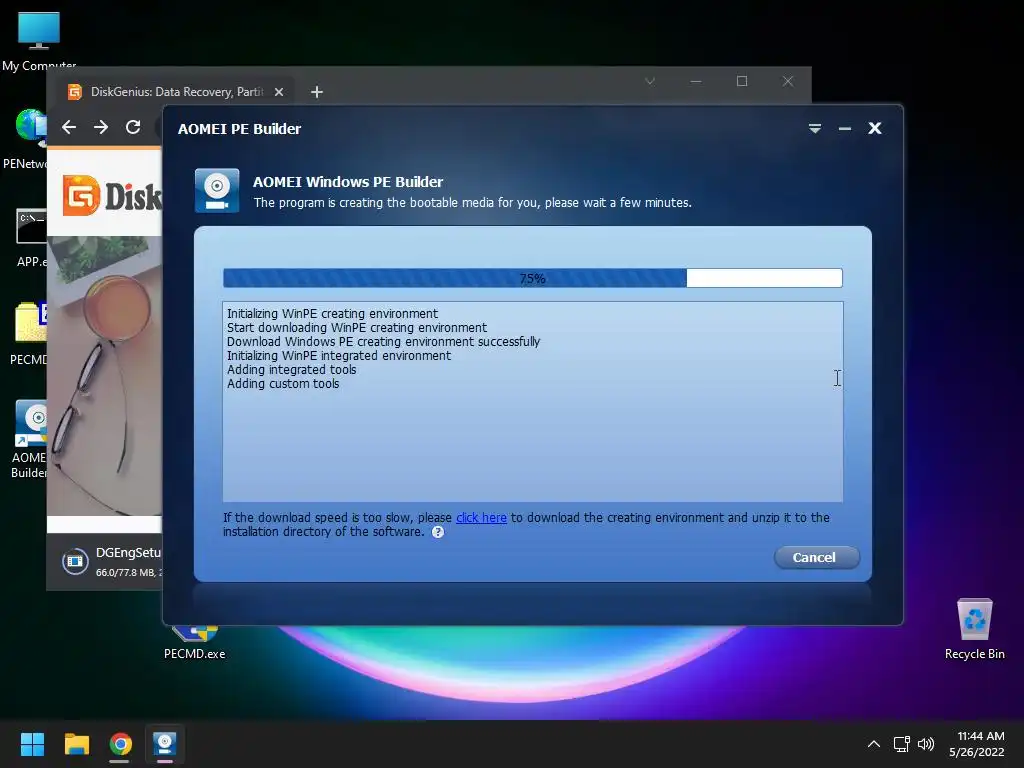This screenshot has width=1024, height=768.
Task: Open the help question mark icon
Action: click(438, 532)
